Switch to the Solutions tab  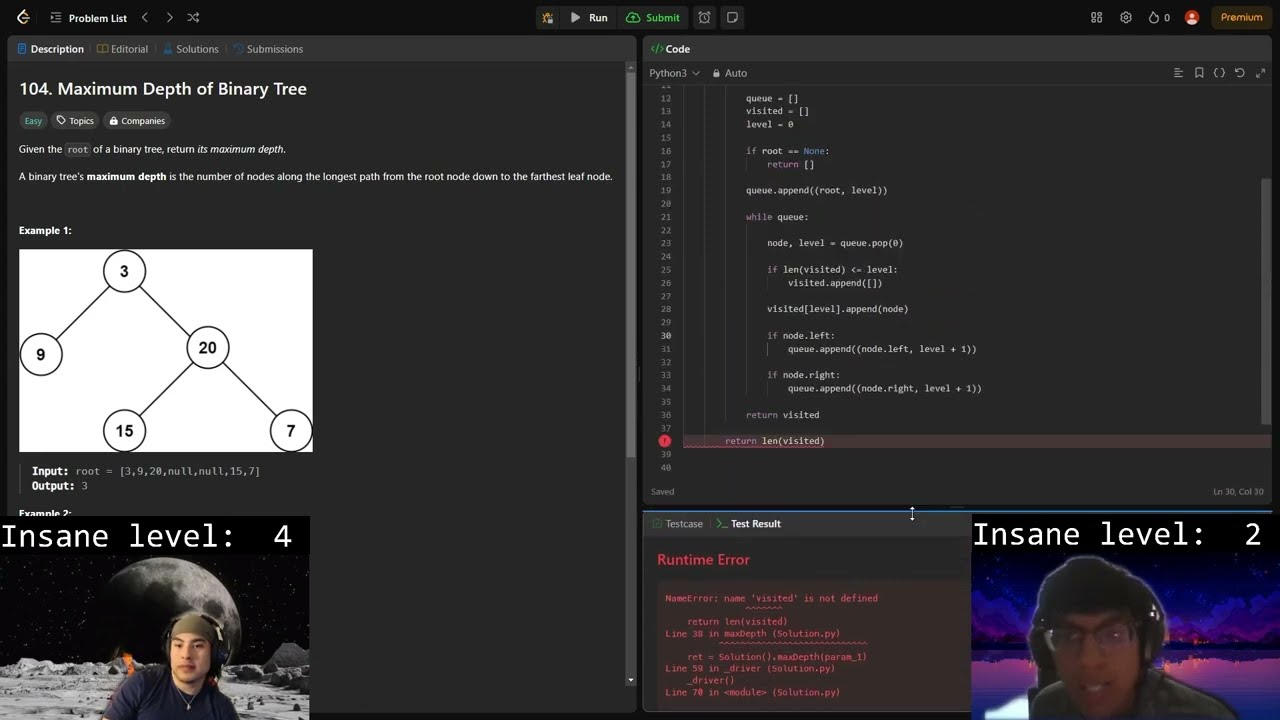[x=190, y=49]
